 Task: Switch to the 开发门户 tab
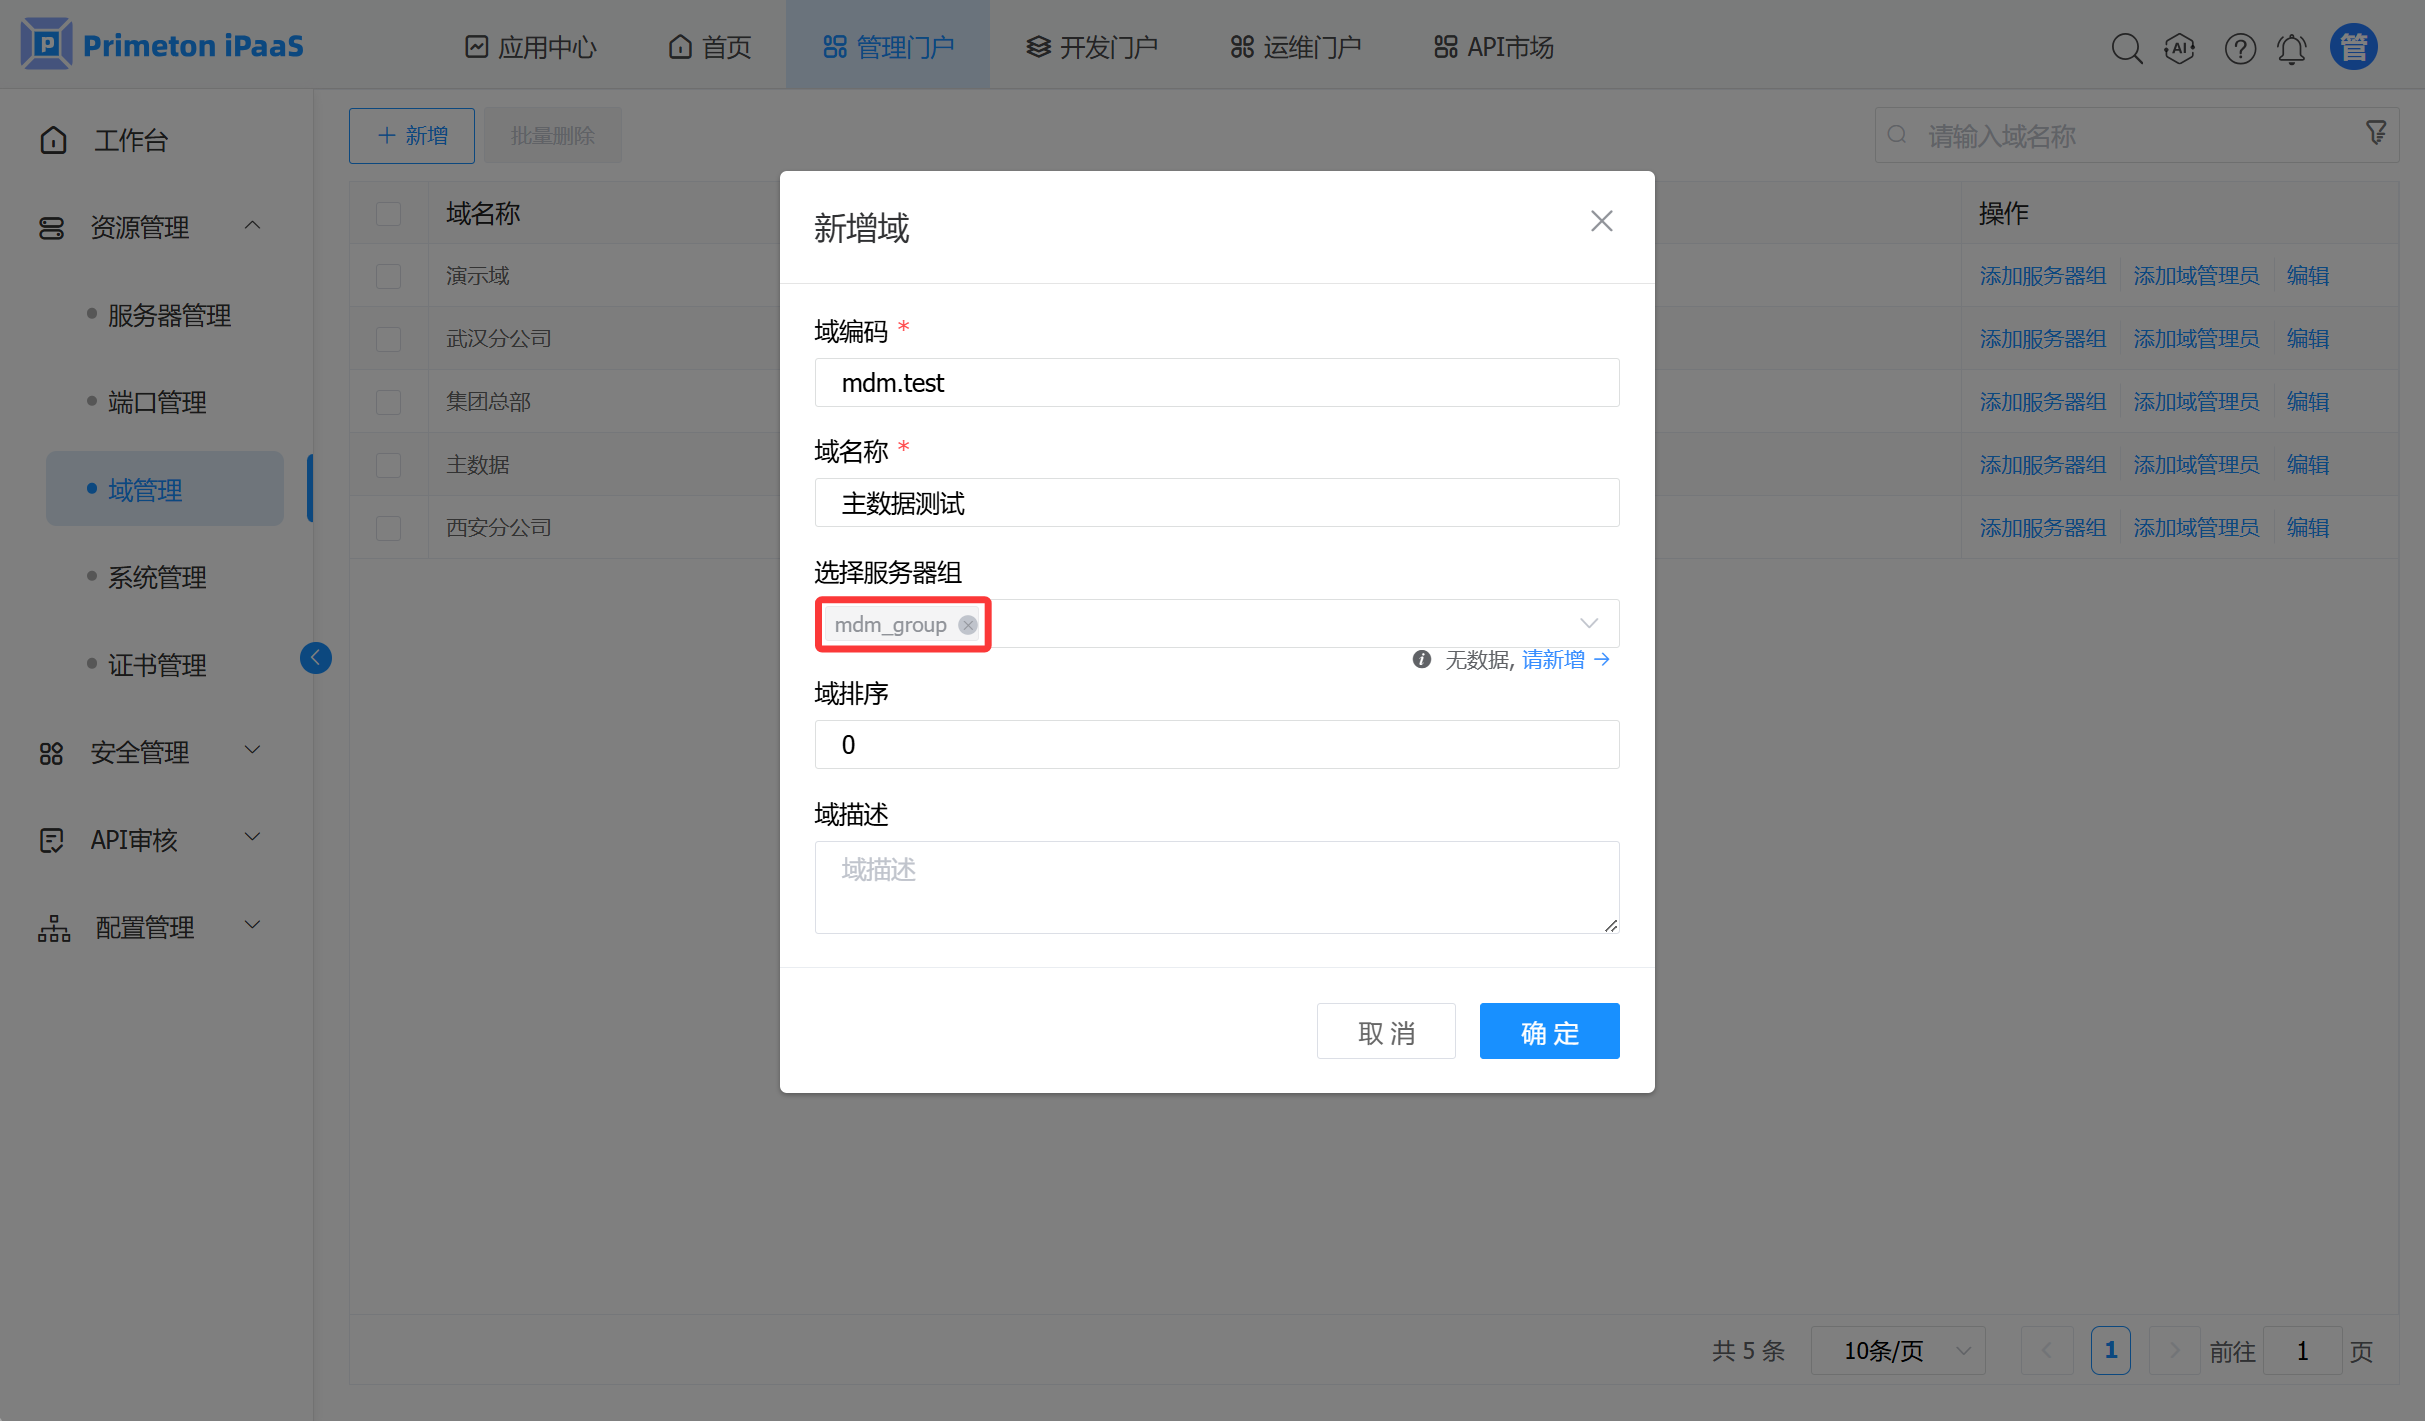[1092, 47]
